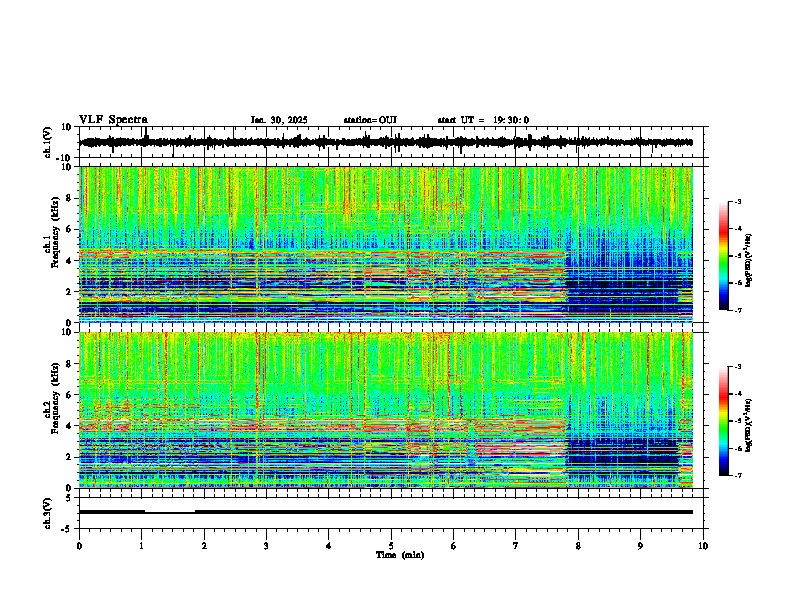The width and height of the screenshot is (792, 612).
Task: Click the thin gap segment in ch.3 trace
Action: [170, 513]
